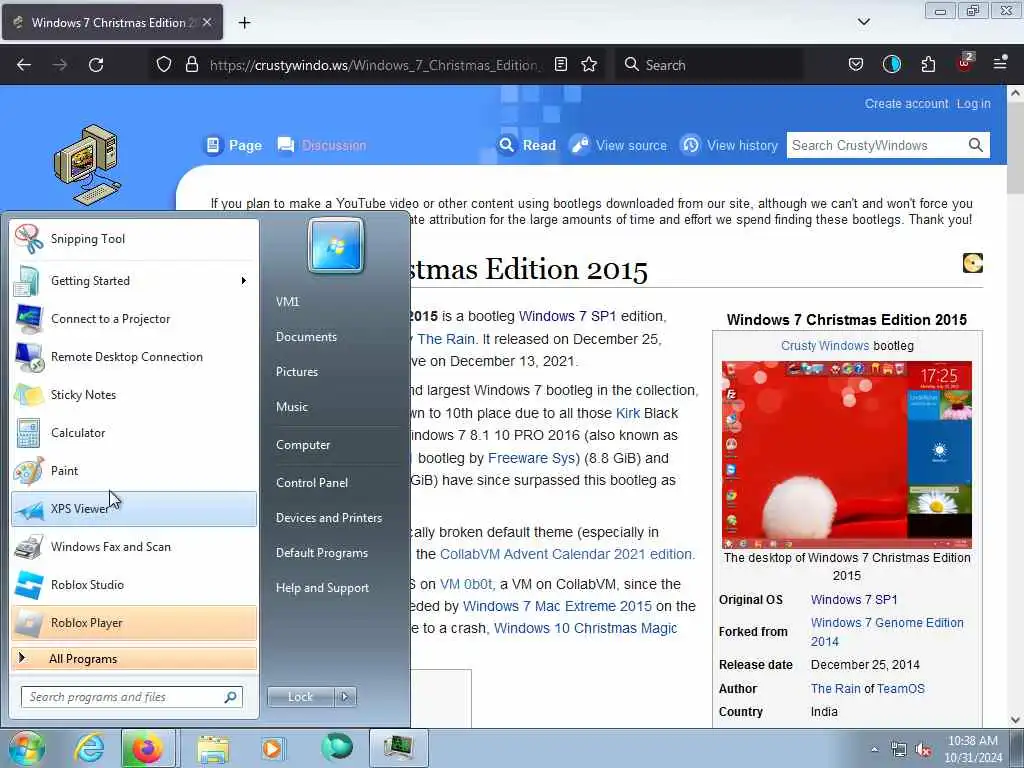
Task: Open desktop screenshot thumbnail in infobox
Action: coord(846,455)
